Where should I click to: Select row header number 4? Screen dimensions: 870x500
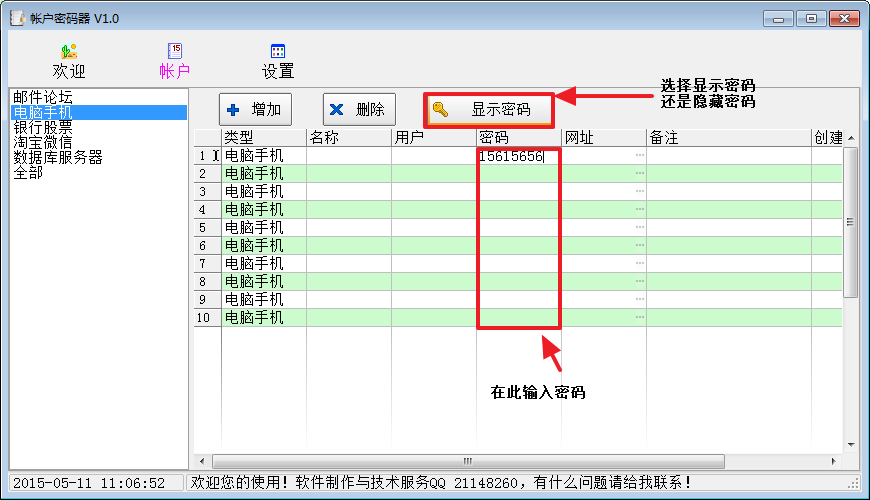click(x=208, y=210)
